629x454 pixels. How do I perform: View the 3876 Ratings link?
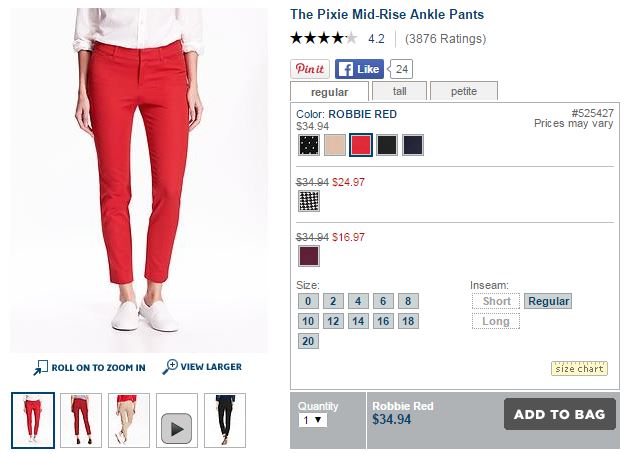click(445, 39)
